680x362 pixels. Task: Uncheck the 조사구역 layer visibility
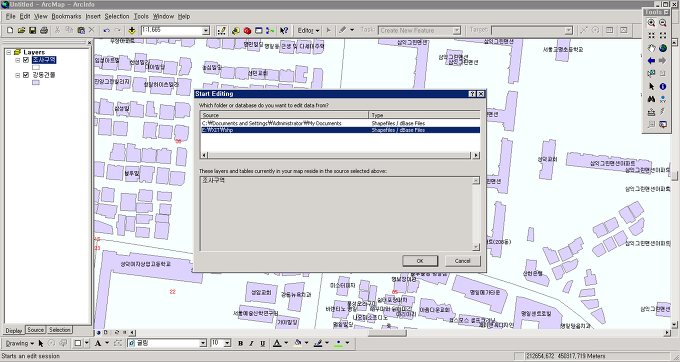coord(26,60)
